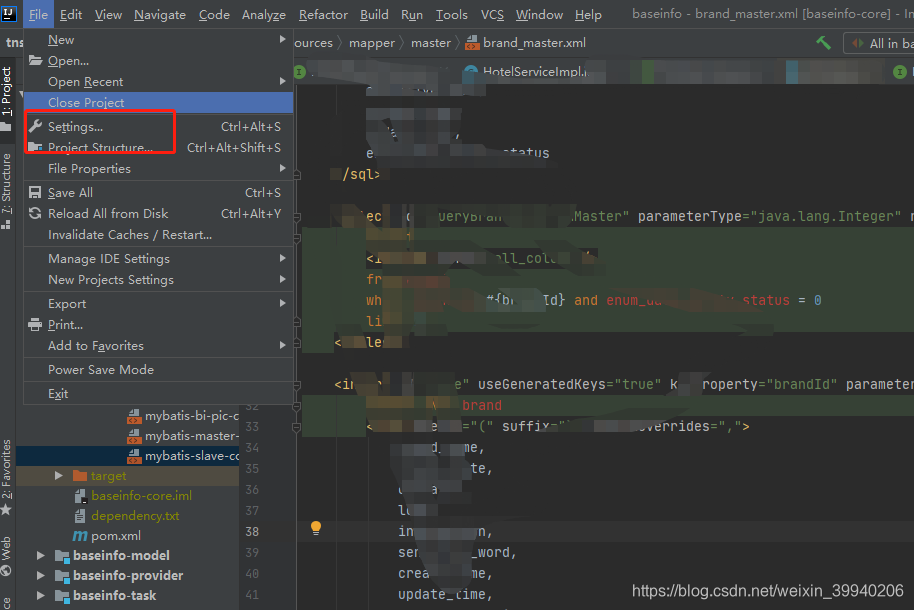914x610 pixels.
Task: Choose Exit from the File menu
Action: pyautogui.click(x=158, y=394)
